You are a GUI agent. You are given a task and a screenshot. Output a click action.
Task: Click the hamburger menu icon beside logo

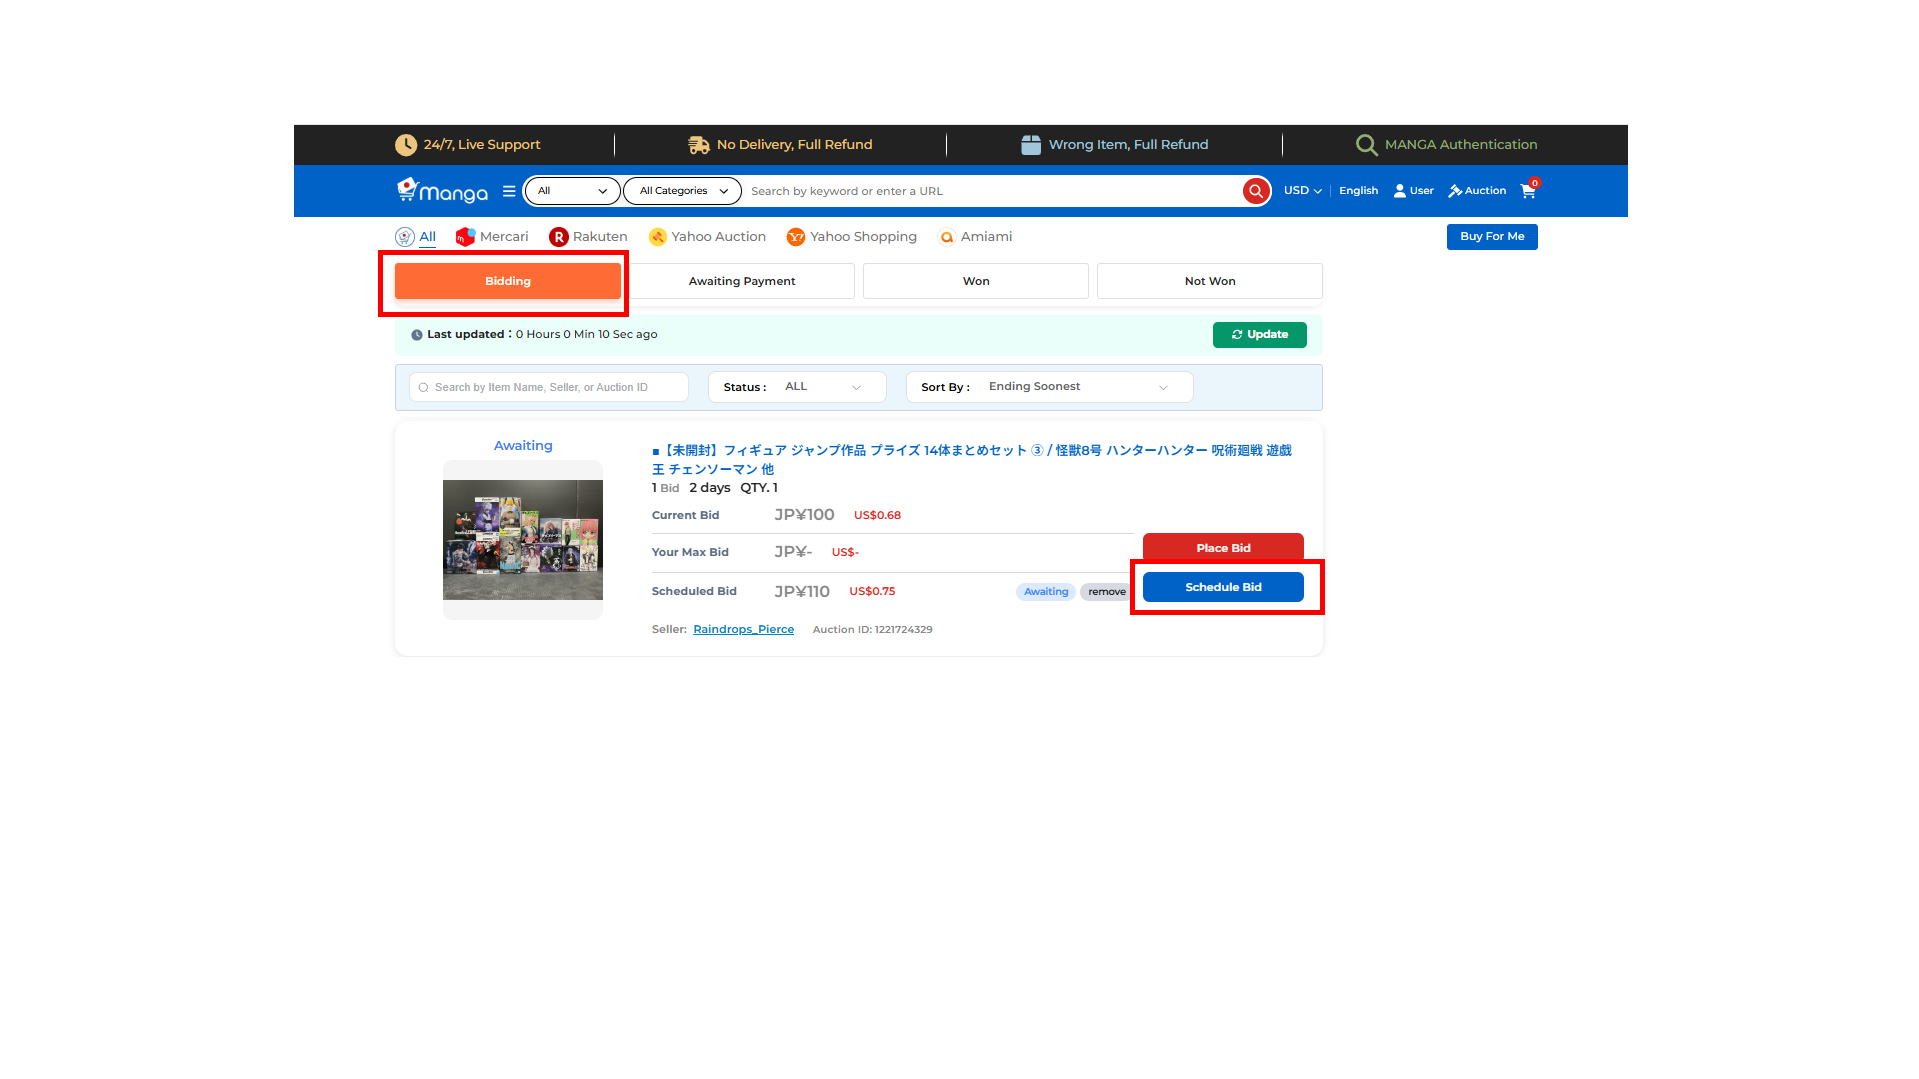pos(509,191)
